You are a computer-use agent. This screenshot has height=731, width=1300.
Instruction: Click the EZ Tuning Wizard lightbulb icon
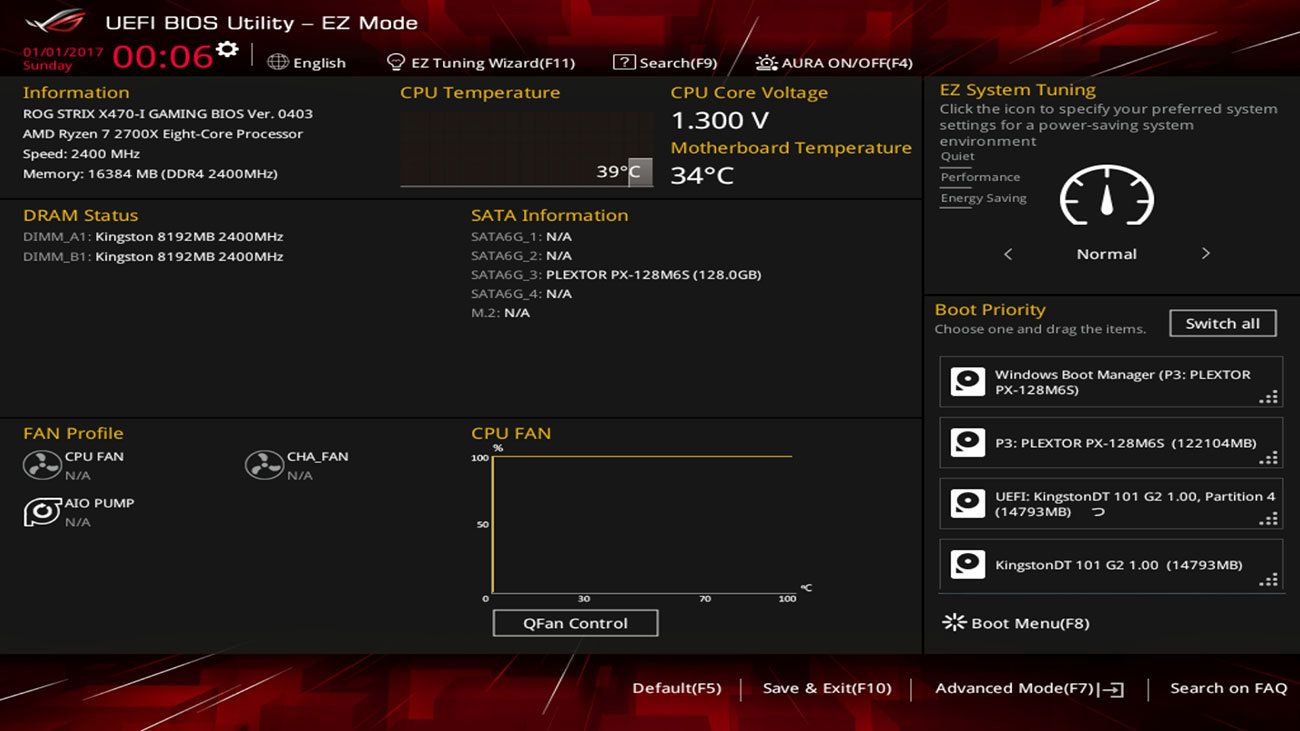point(396,62)
